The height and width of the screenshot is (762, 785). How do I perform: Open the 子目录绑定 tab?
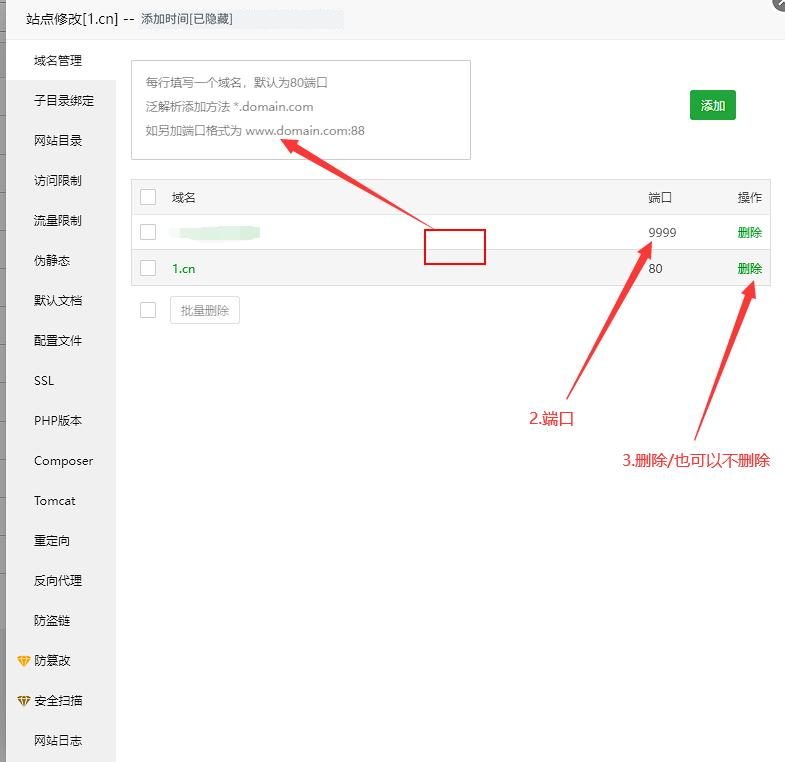tap(61, 101)
